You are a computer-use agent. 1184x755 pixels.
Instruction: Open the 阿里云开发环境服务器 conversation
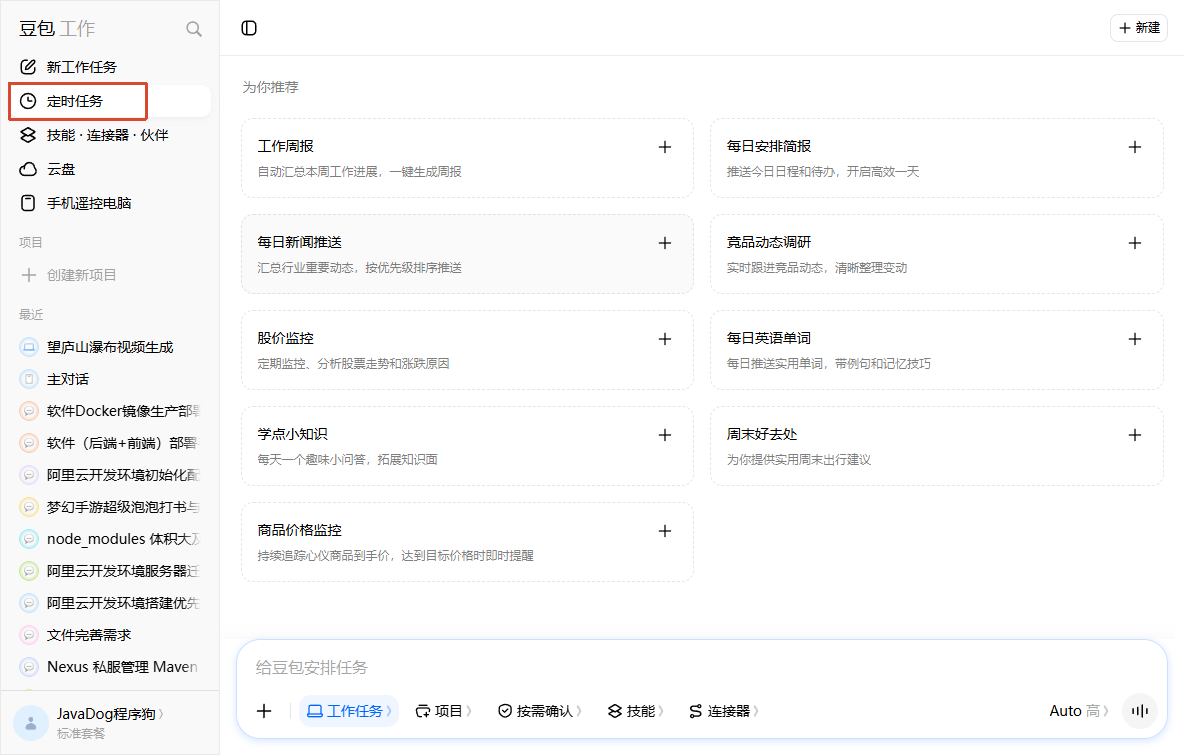pos(109,571)
